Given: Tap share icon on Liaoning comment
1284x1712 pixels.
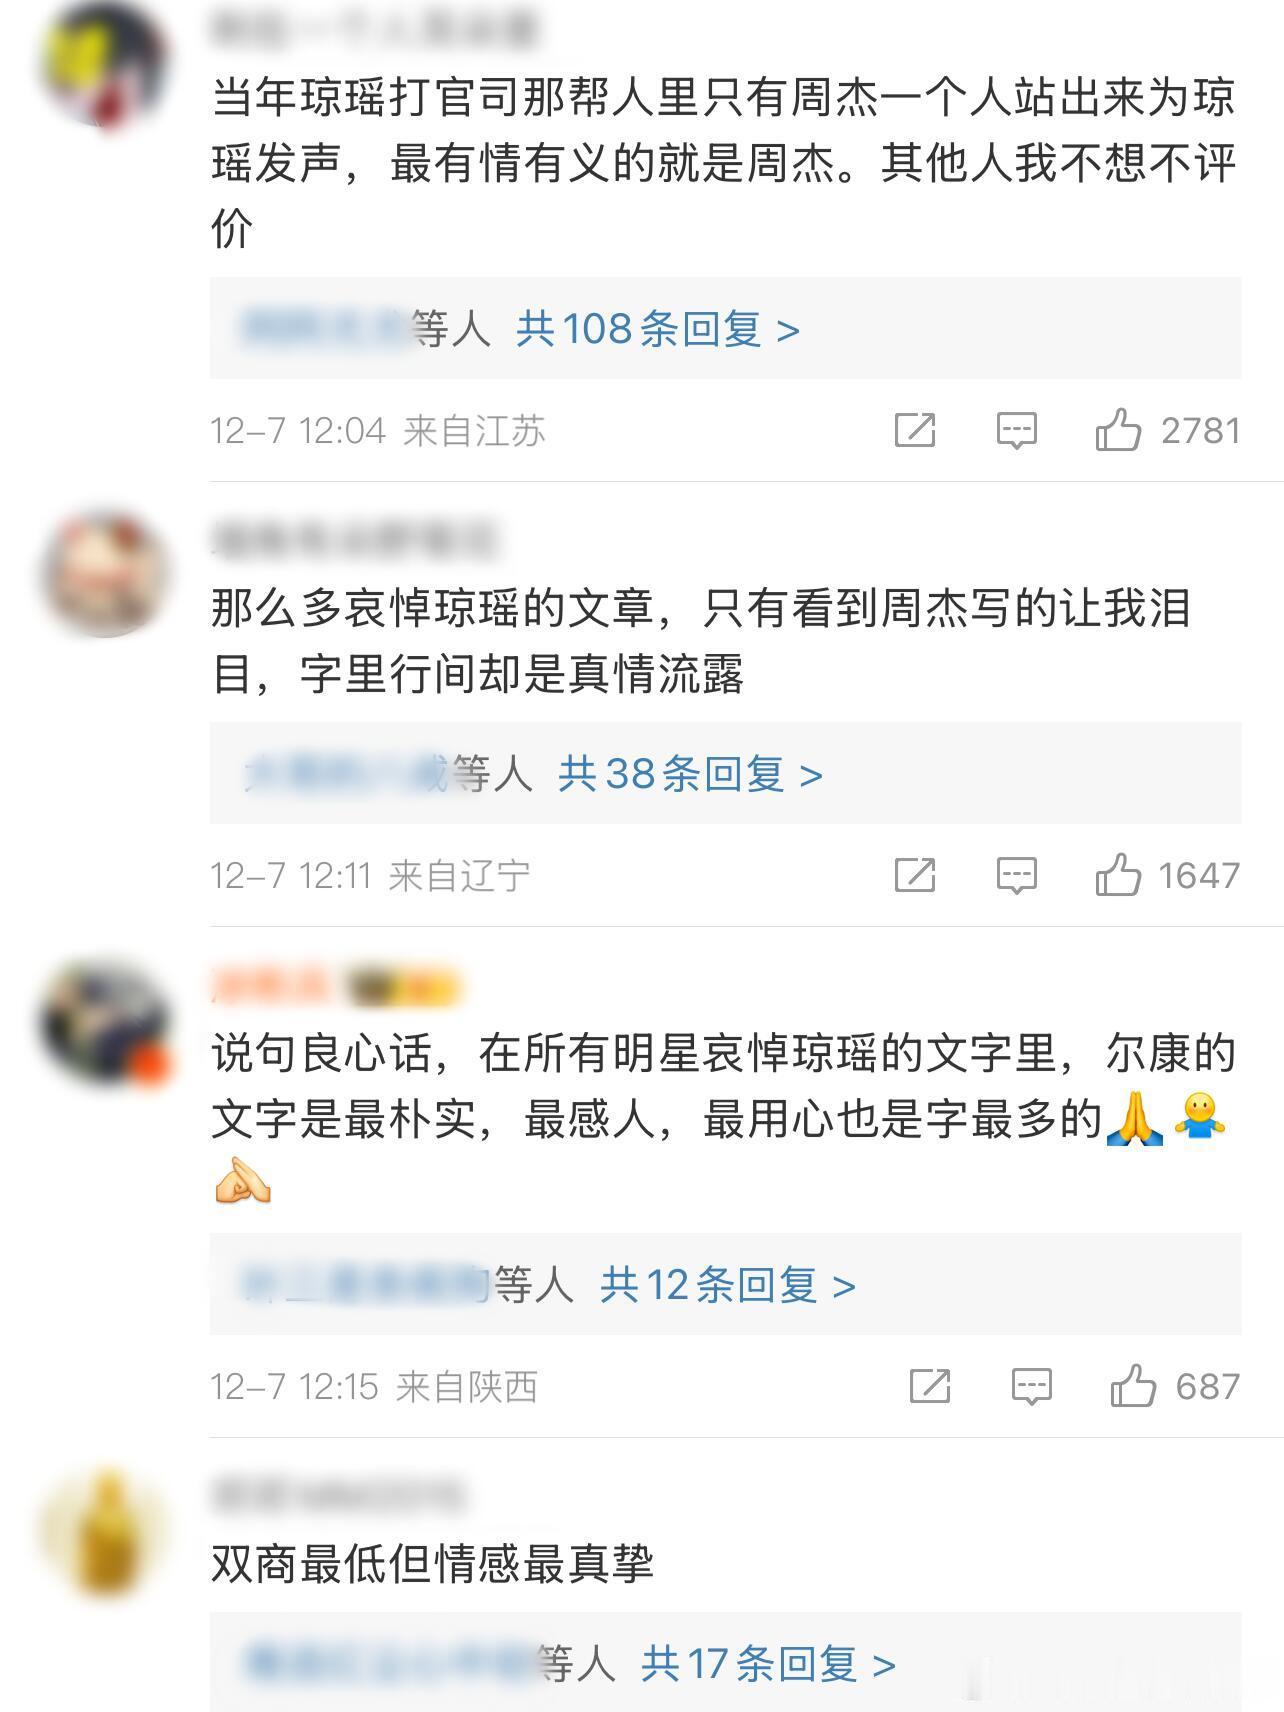Looking at the screenshot, I should (914, 874).
